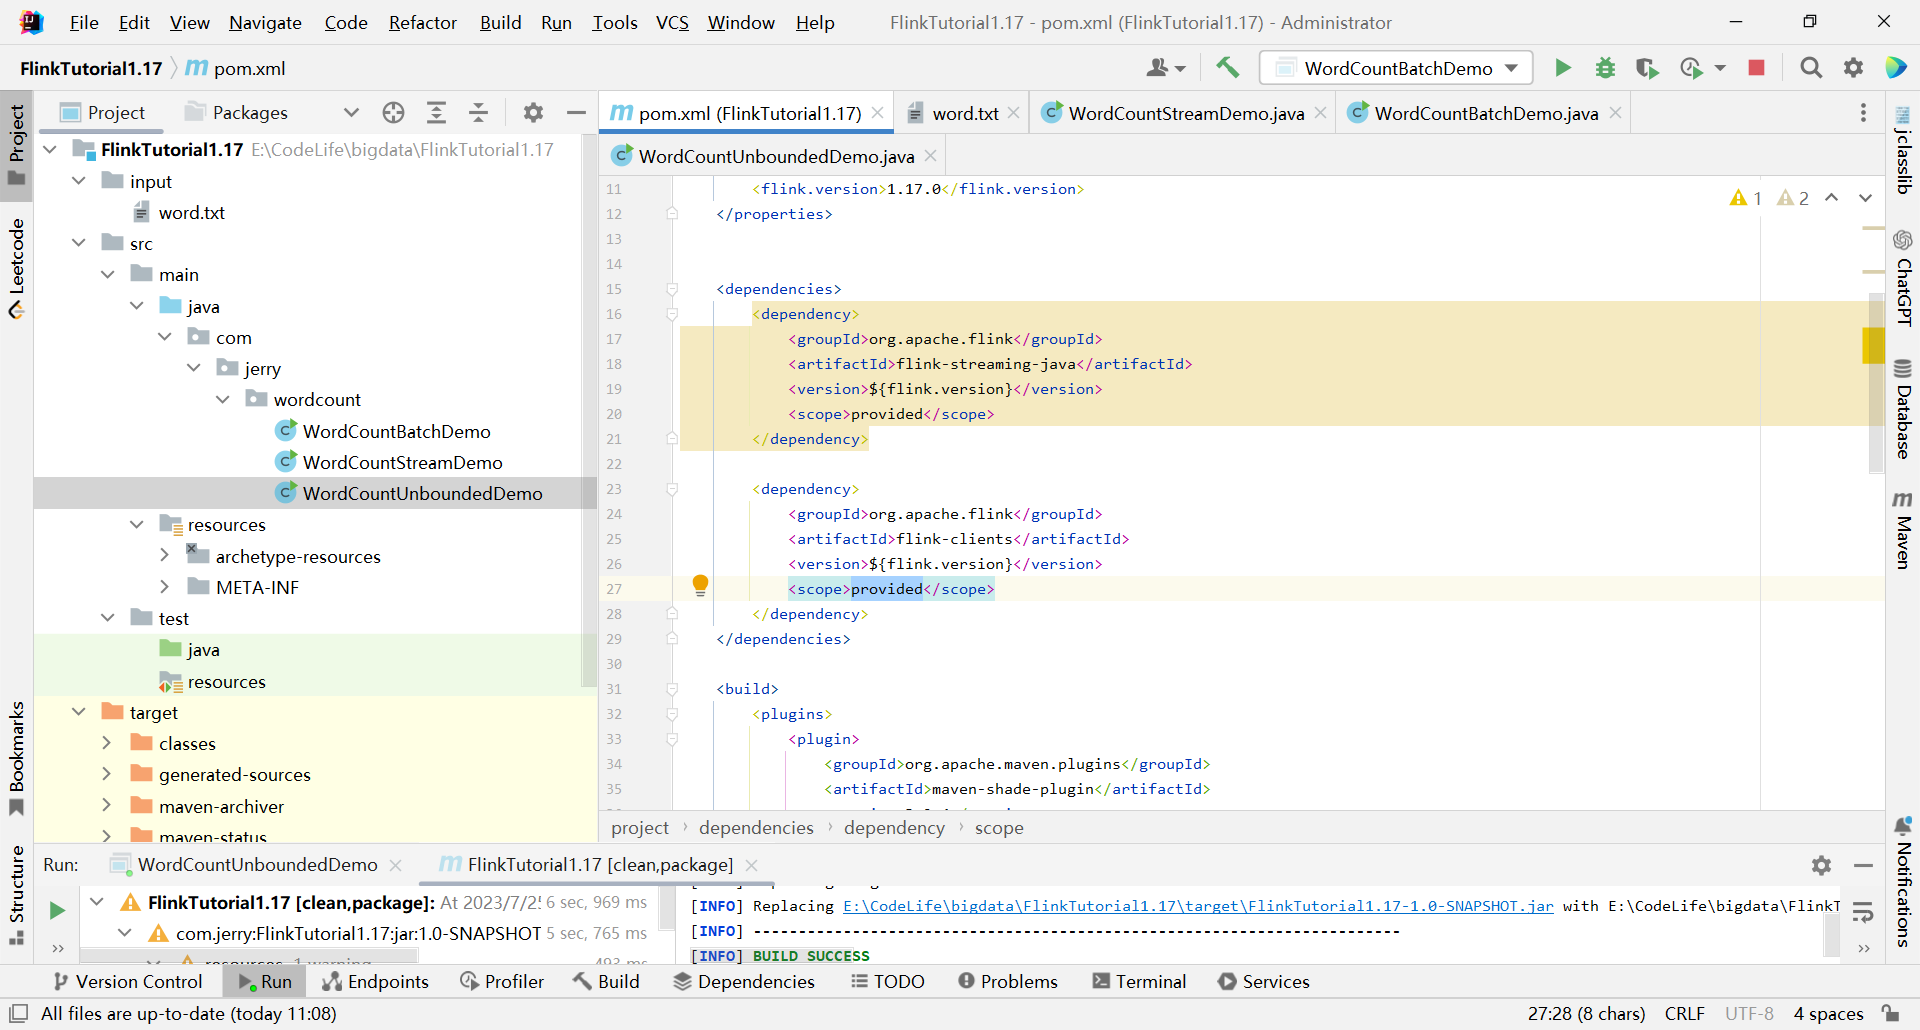
Task: Open the Refactor menu
Action: click(422, 22)
